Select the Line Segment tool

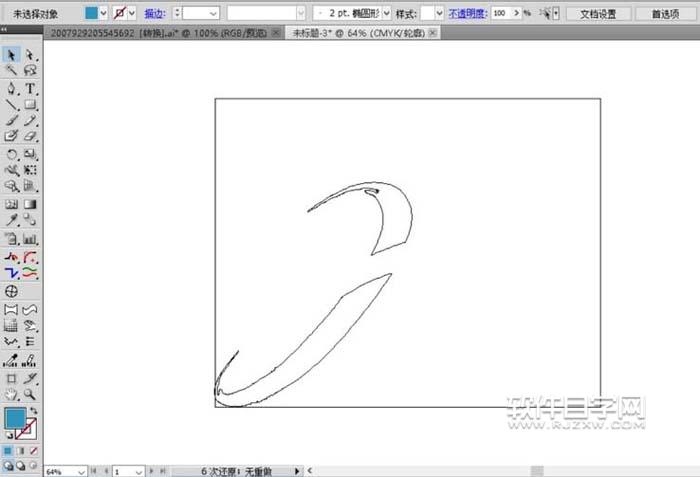point(11,105)
